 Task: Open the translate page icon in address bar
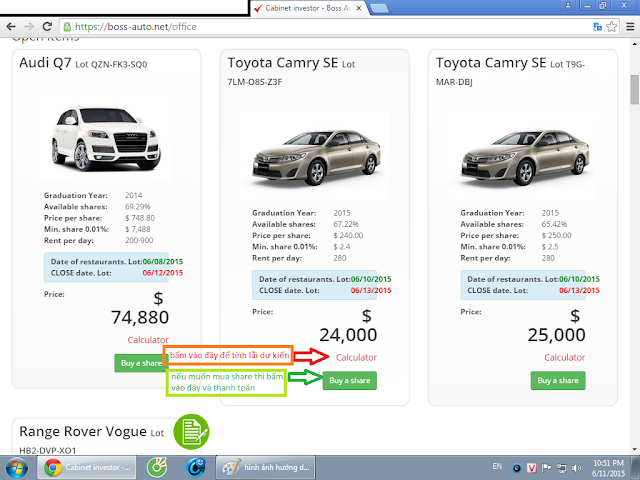point(598,27)
